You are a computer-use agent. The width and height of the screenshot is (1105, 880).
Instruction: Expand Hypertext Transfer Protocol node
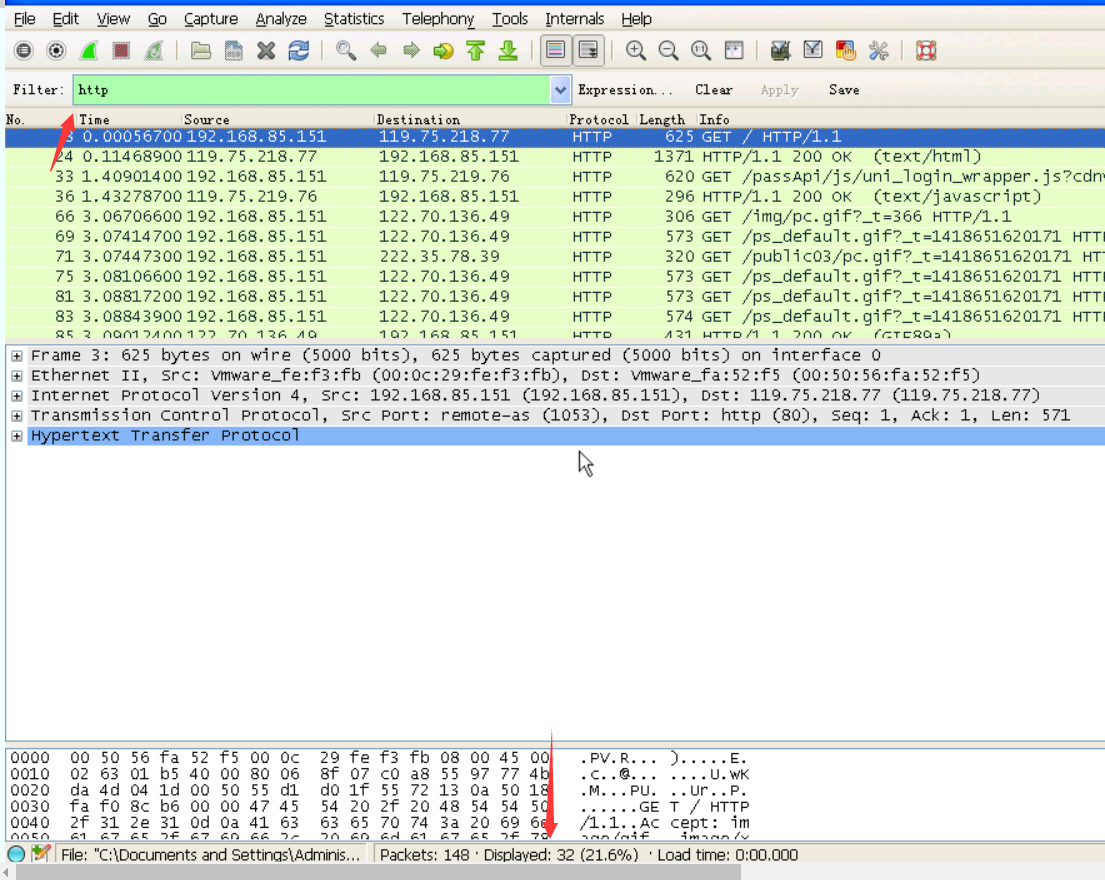point(16,436)
